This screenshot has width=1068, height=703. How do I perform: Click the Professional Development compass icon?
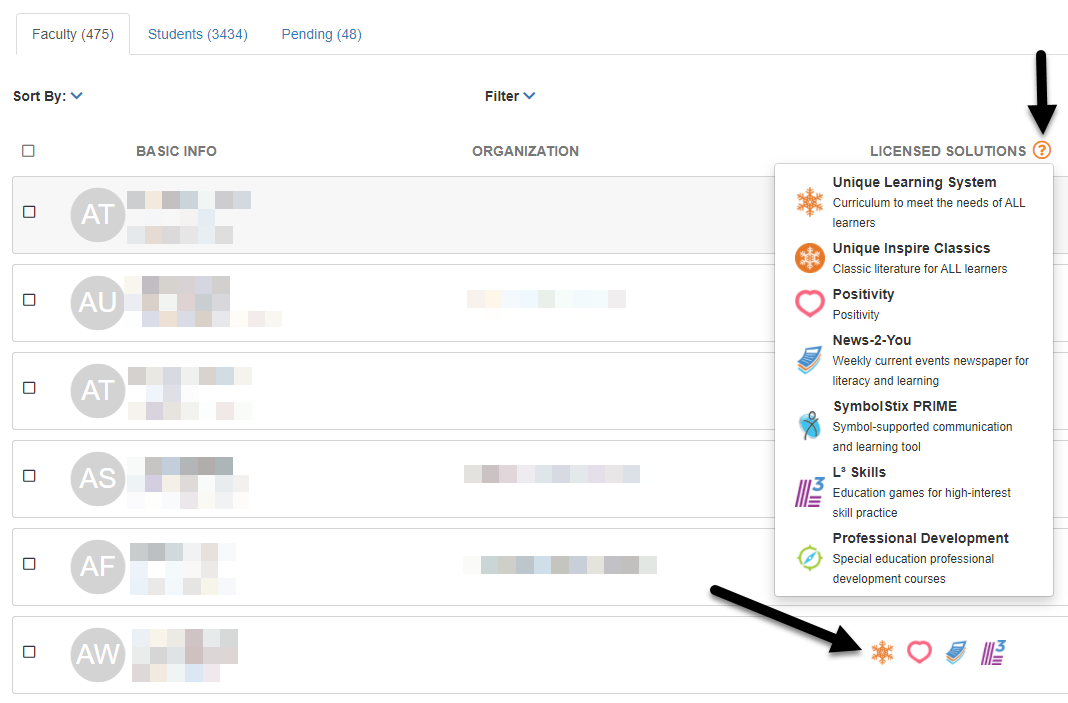point(810,558)
